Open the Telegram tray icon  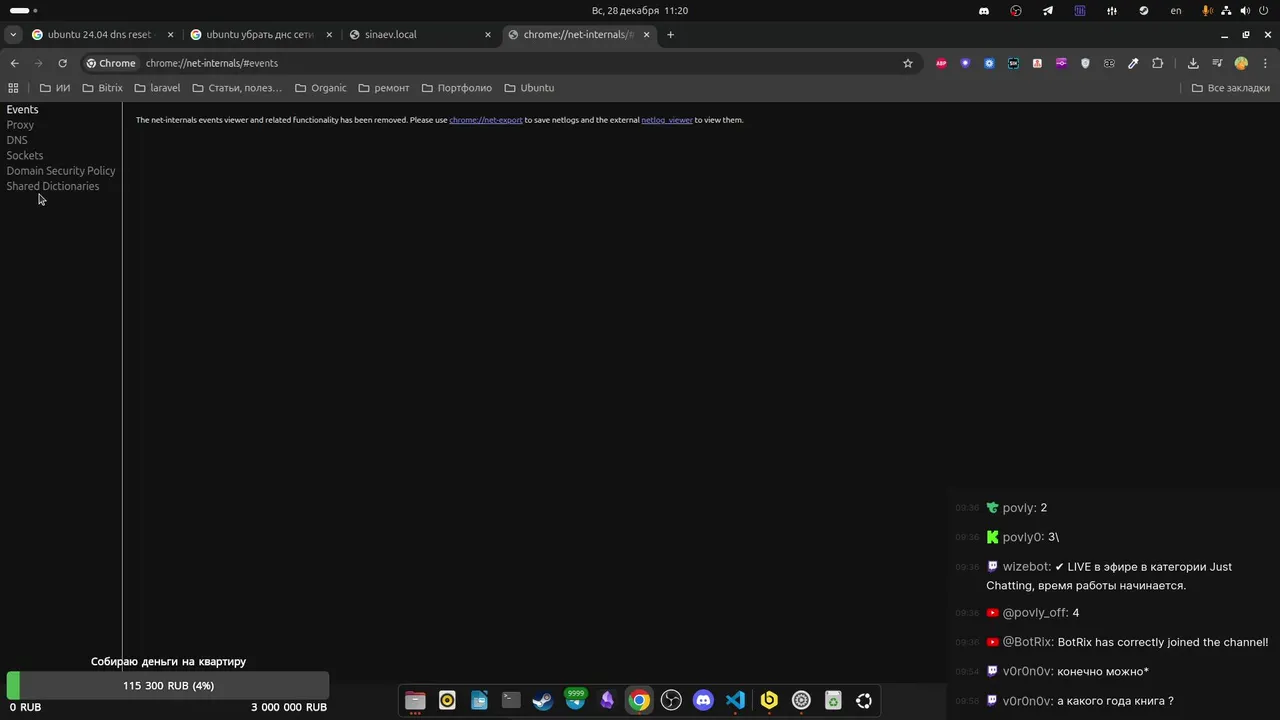click(x=1048, y=10)
